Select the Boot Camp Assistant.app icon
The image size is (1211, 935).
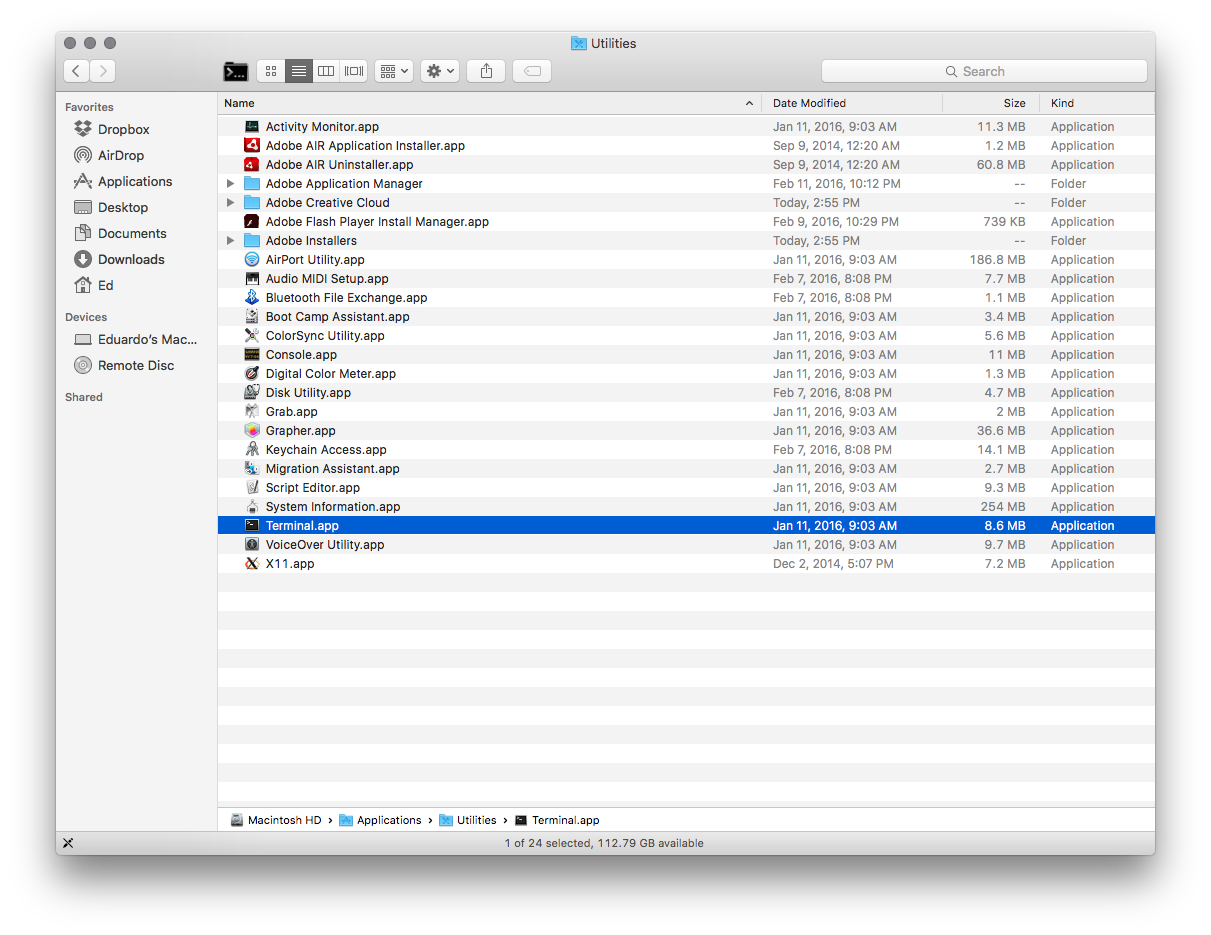pyautogui.click(x=252, y=317)
